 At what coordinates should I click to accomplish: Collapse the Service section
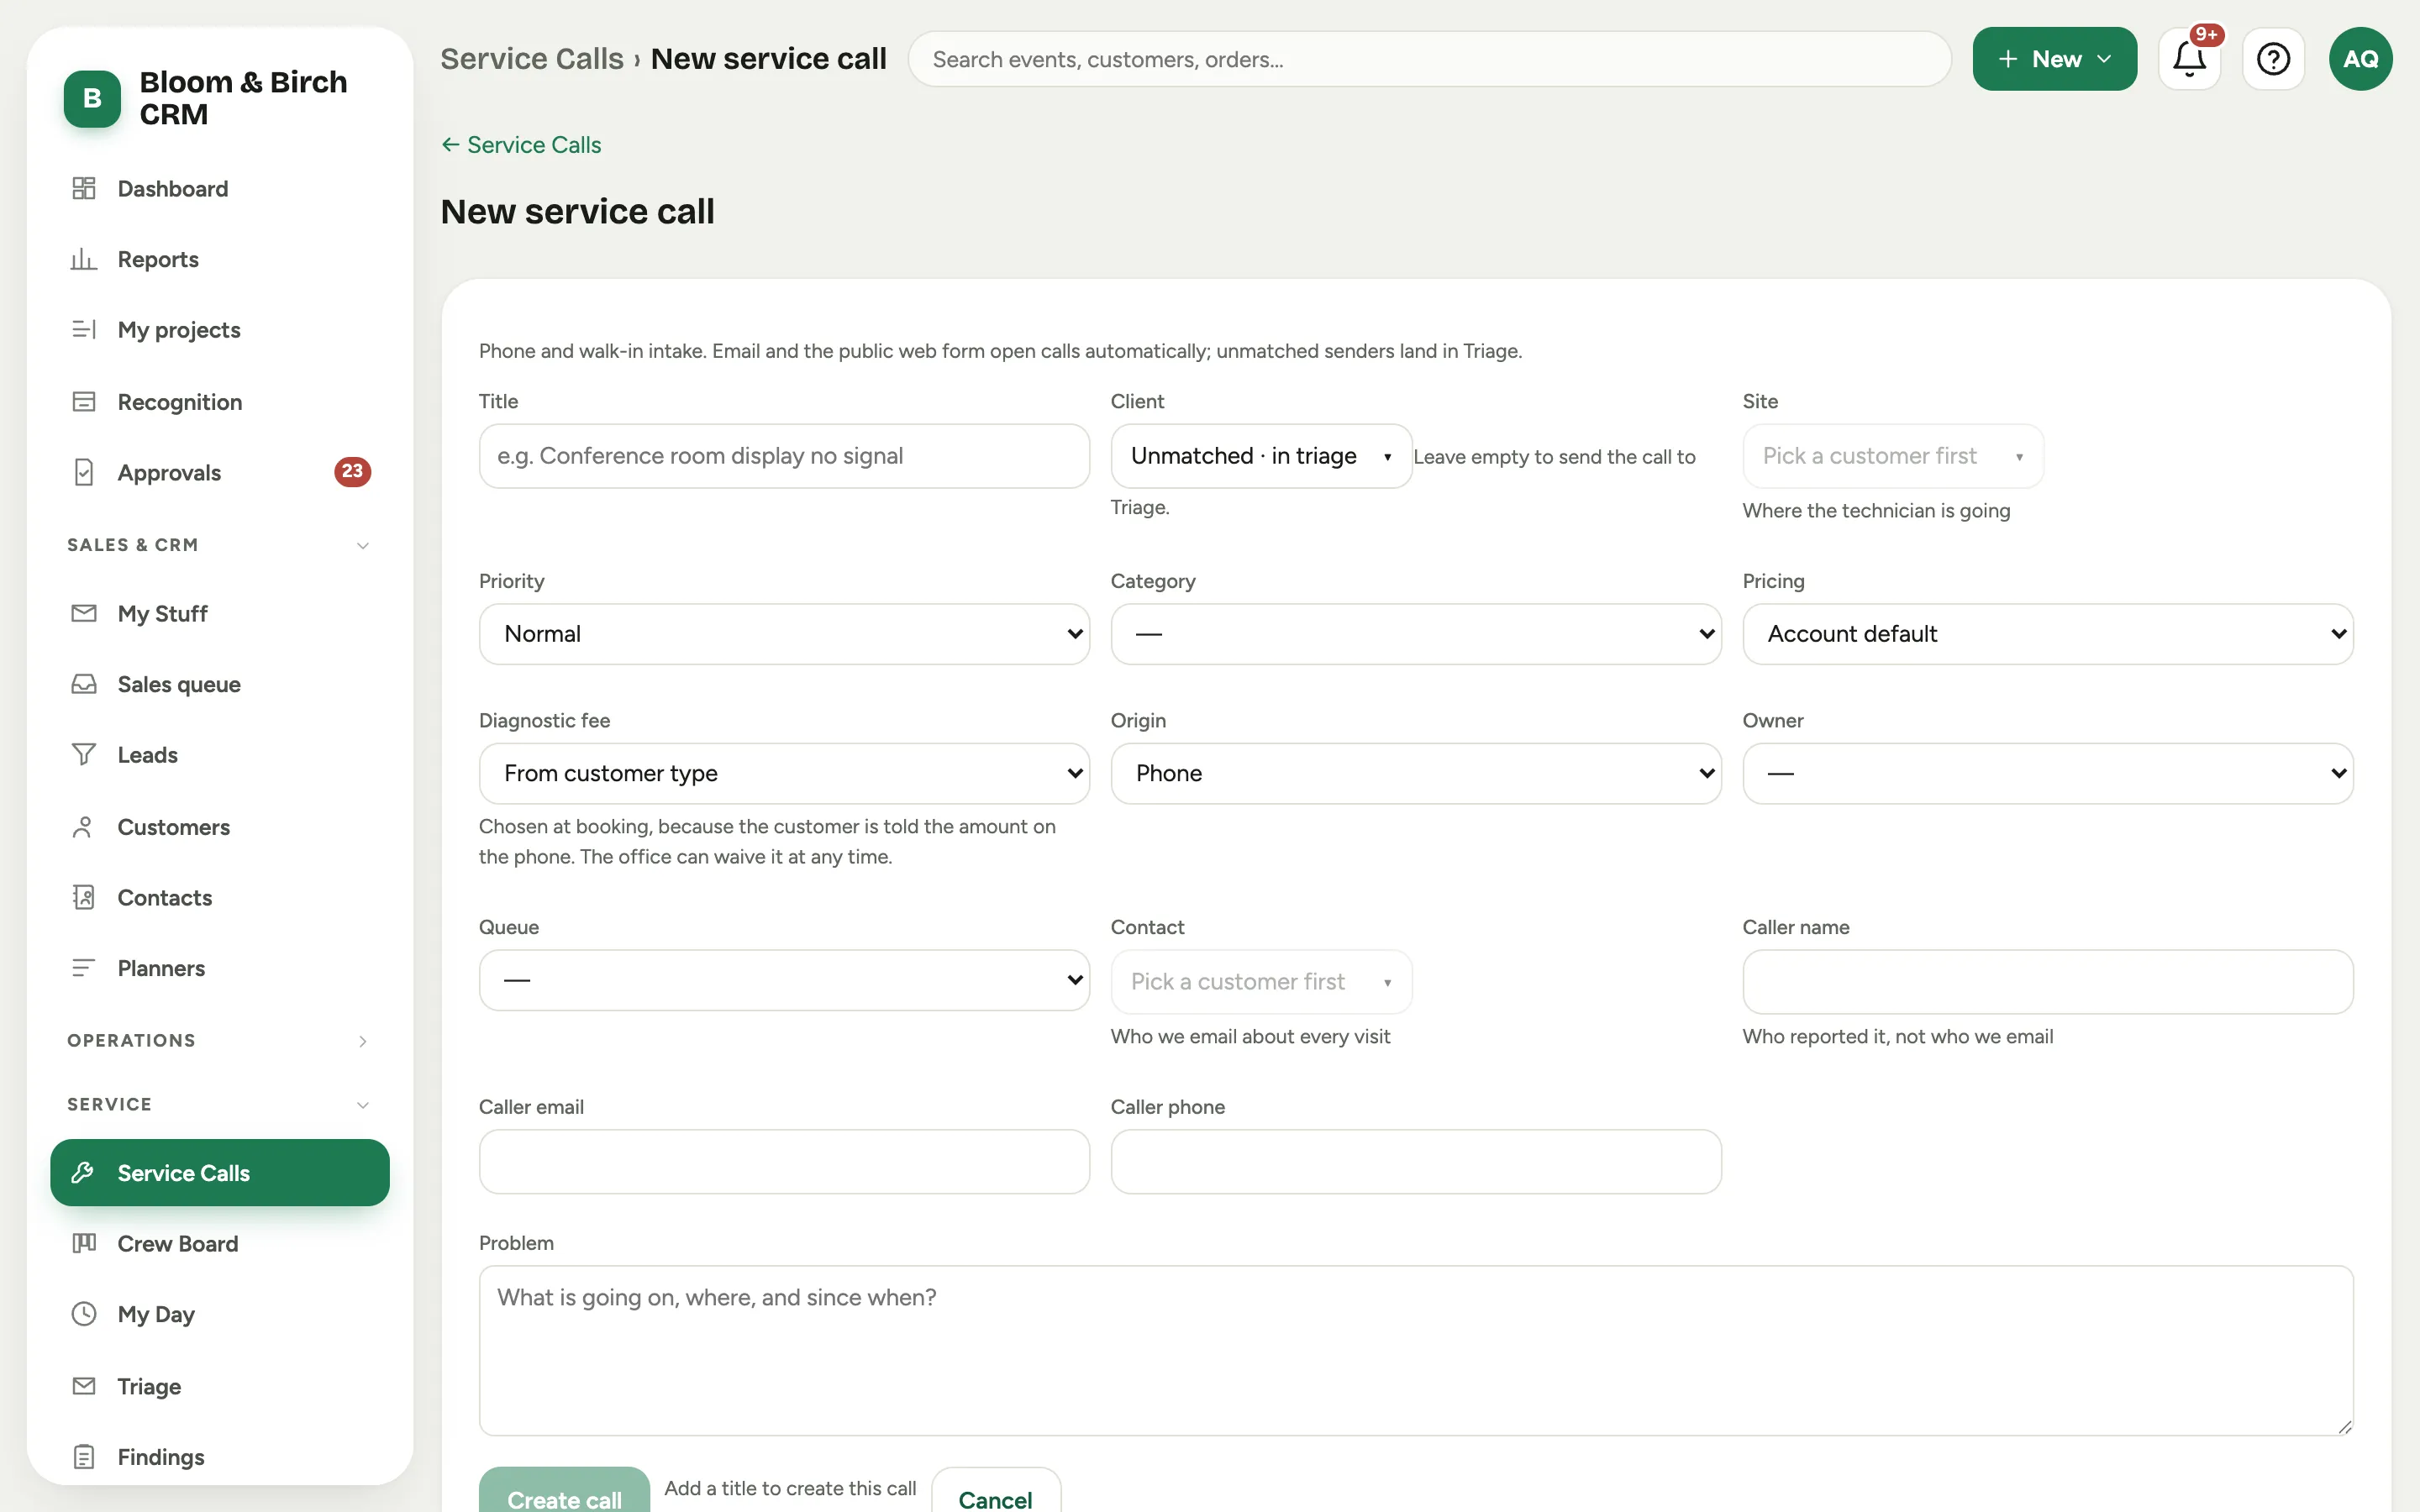219,1104
